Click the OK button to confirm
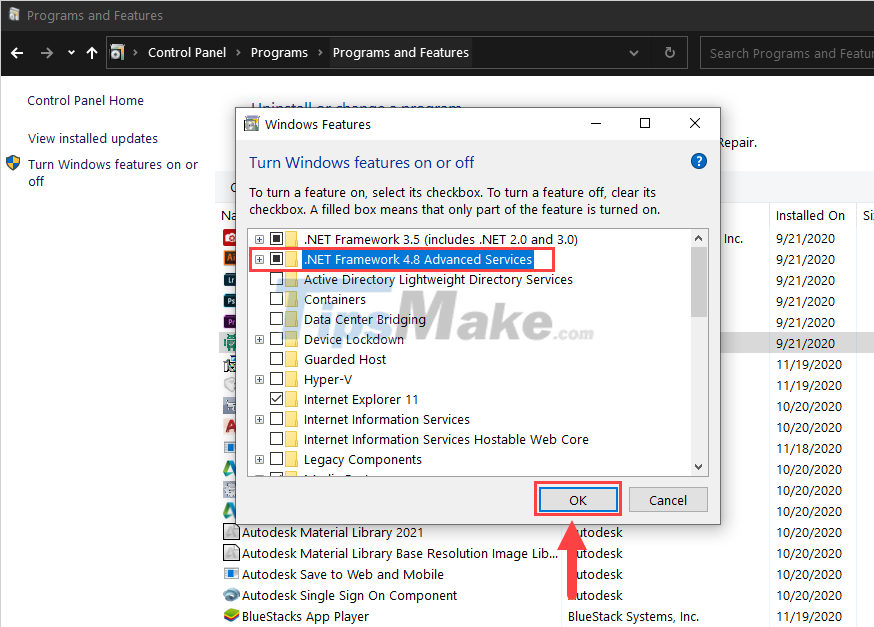 tap(577, 499)
